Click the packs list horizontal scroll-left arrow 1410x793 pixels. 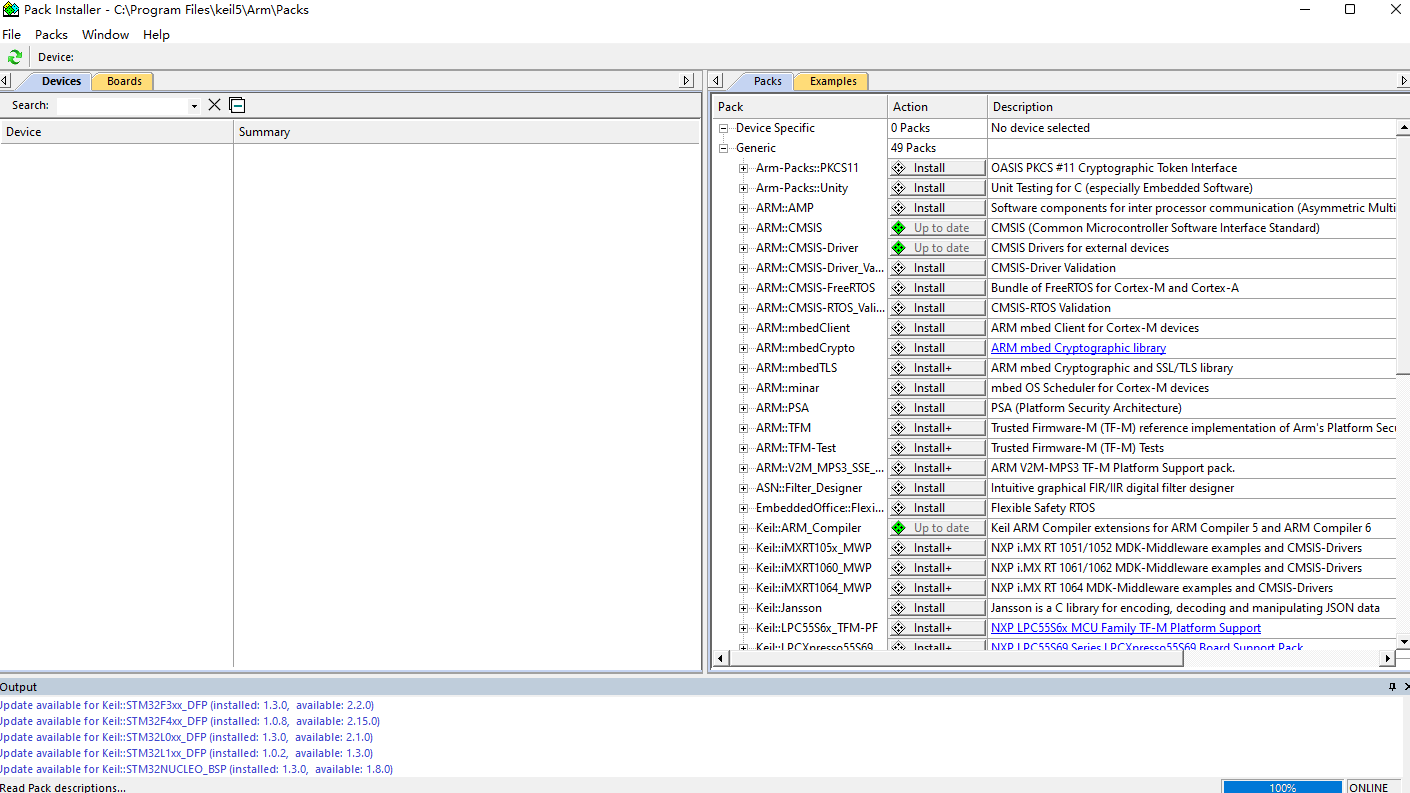click(x=720, y=658)
